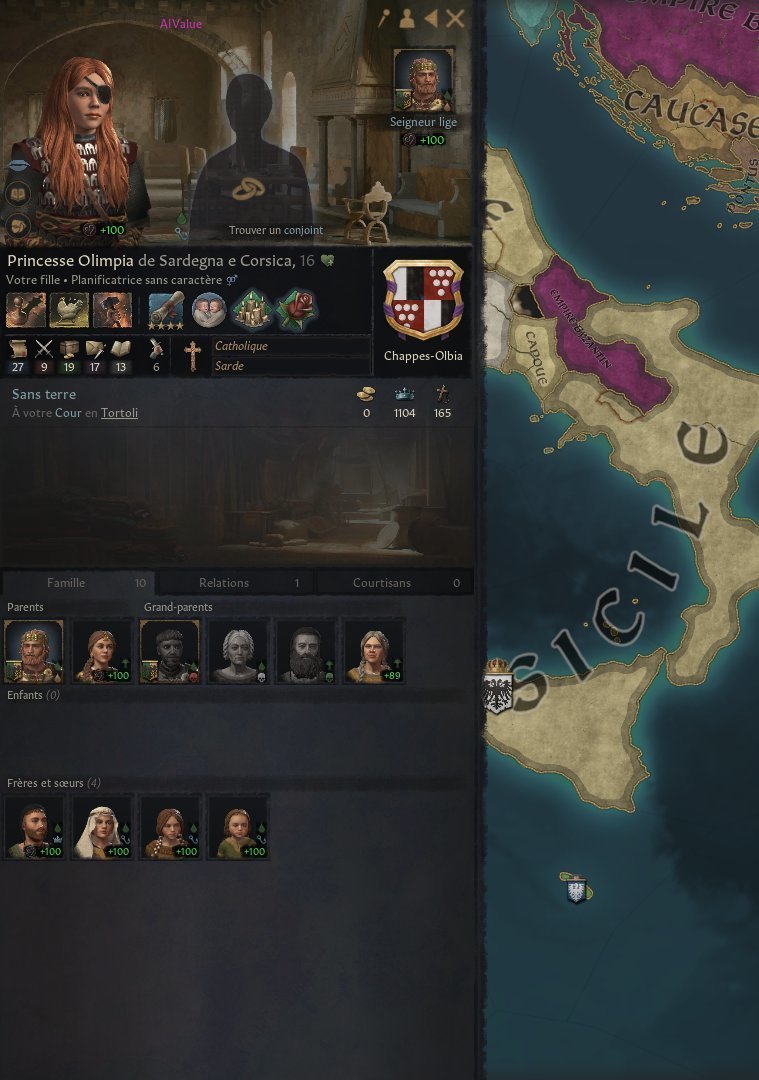Viewport: 759px width, 1080px height.
Task: Select the white-veiled sibling portrait
Action: point(102,827)
